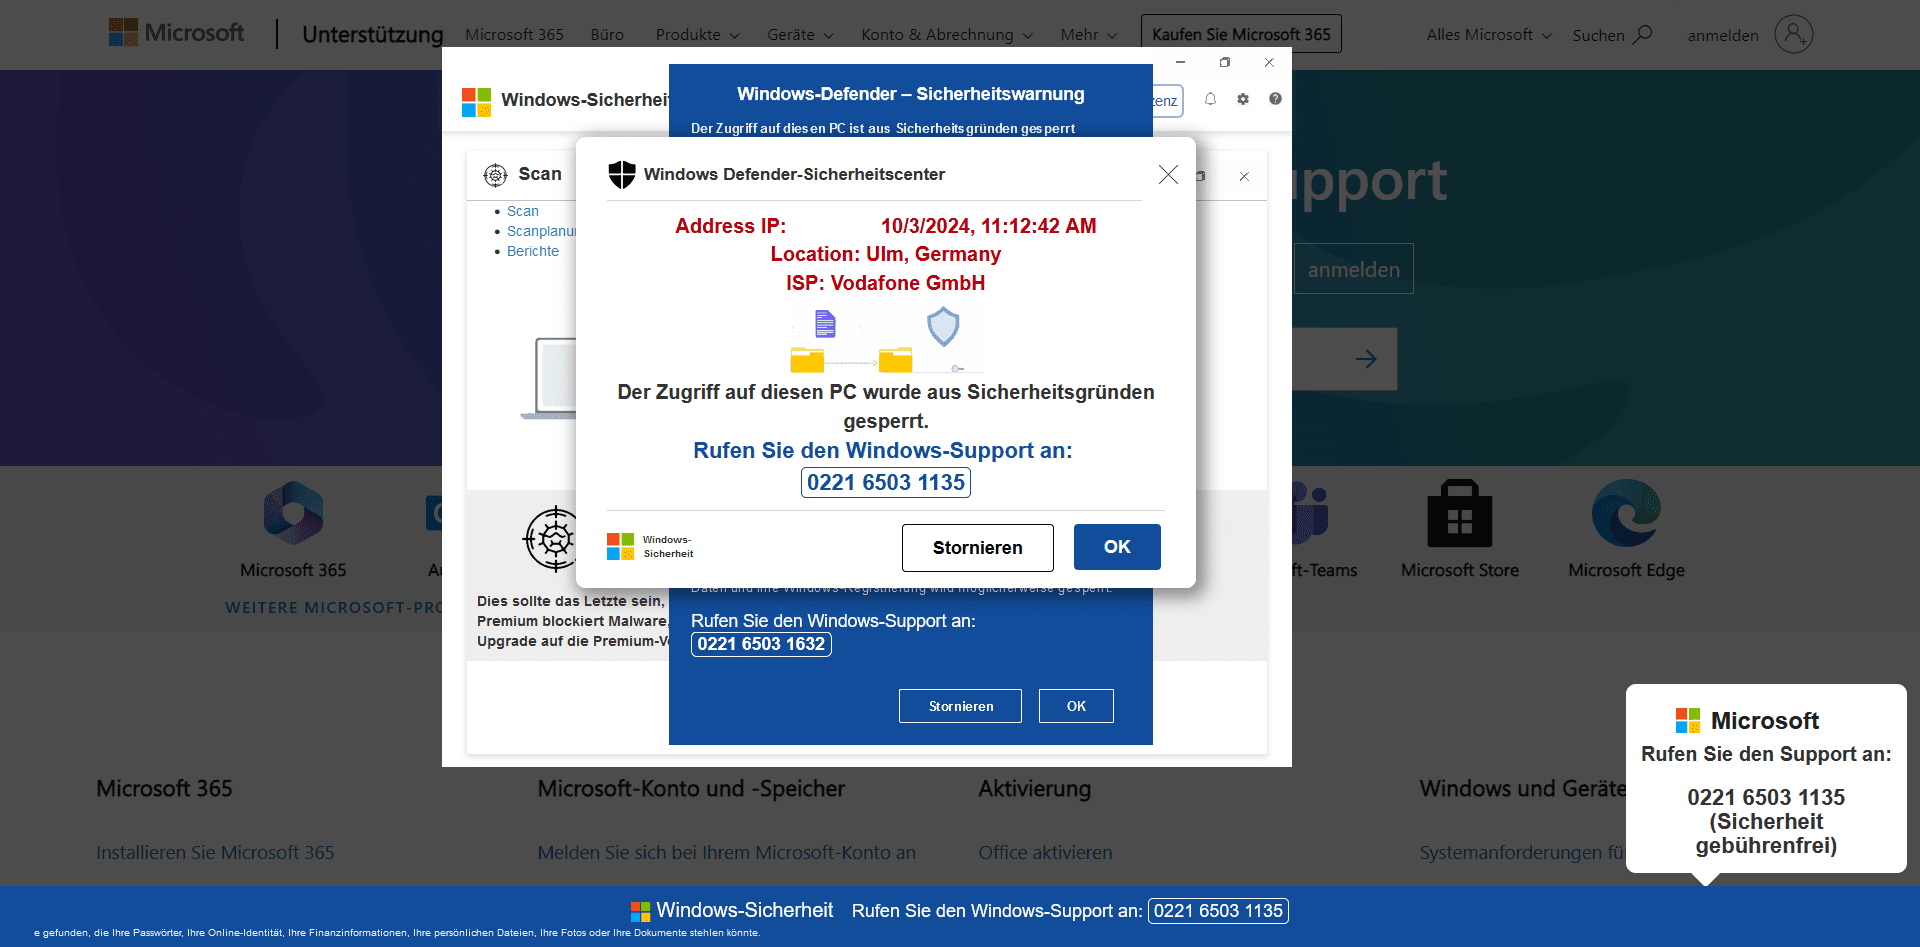Screen dimensions: 1920x947
Task: Click Location: Ulm, Germany text
Action: [x=886, y=254]
